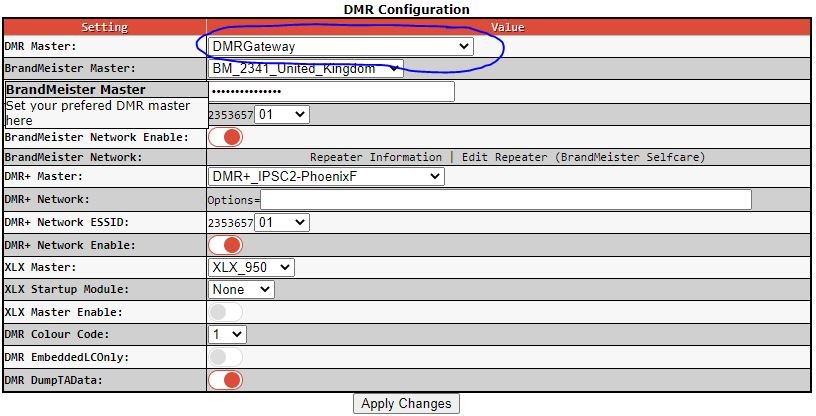Click the 'BrandMeister Network Enable:' label
The width and height of the screenshot is (816, 416).
coord(96,137)
